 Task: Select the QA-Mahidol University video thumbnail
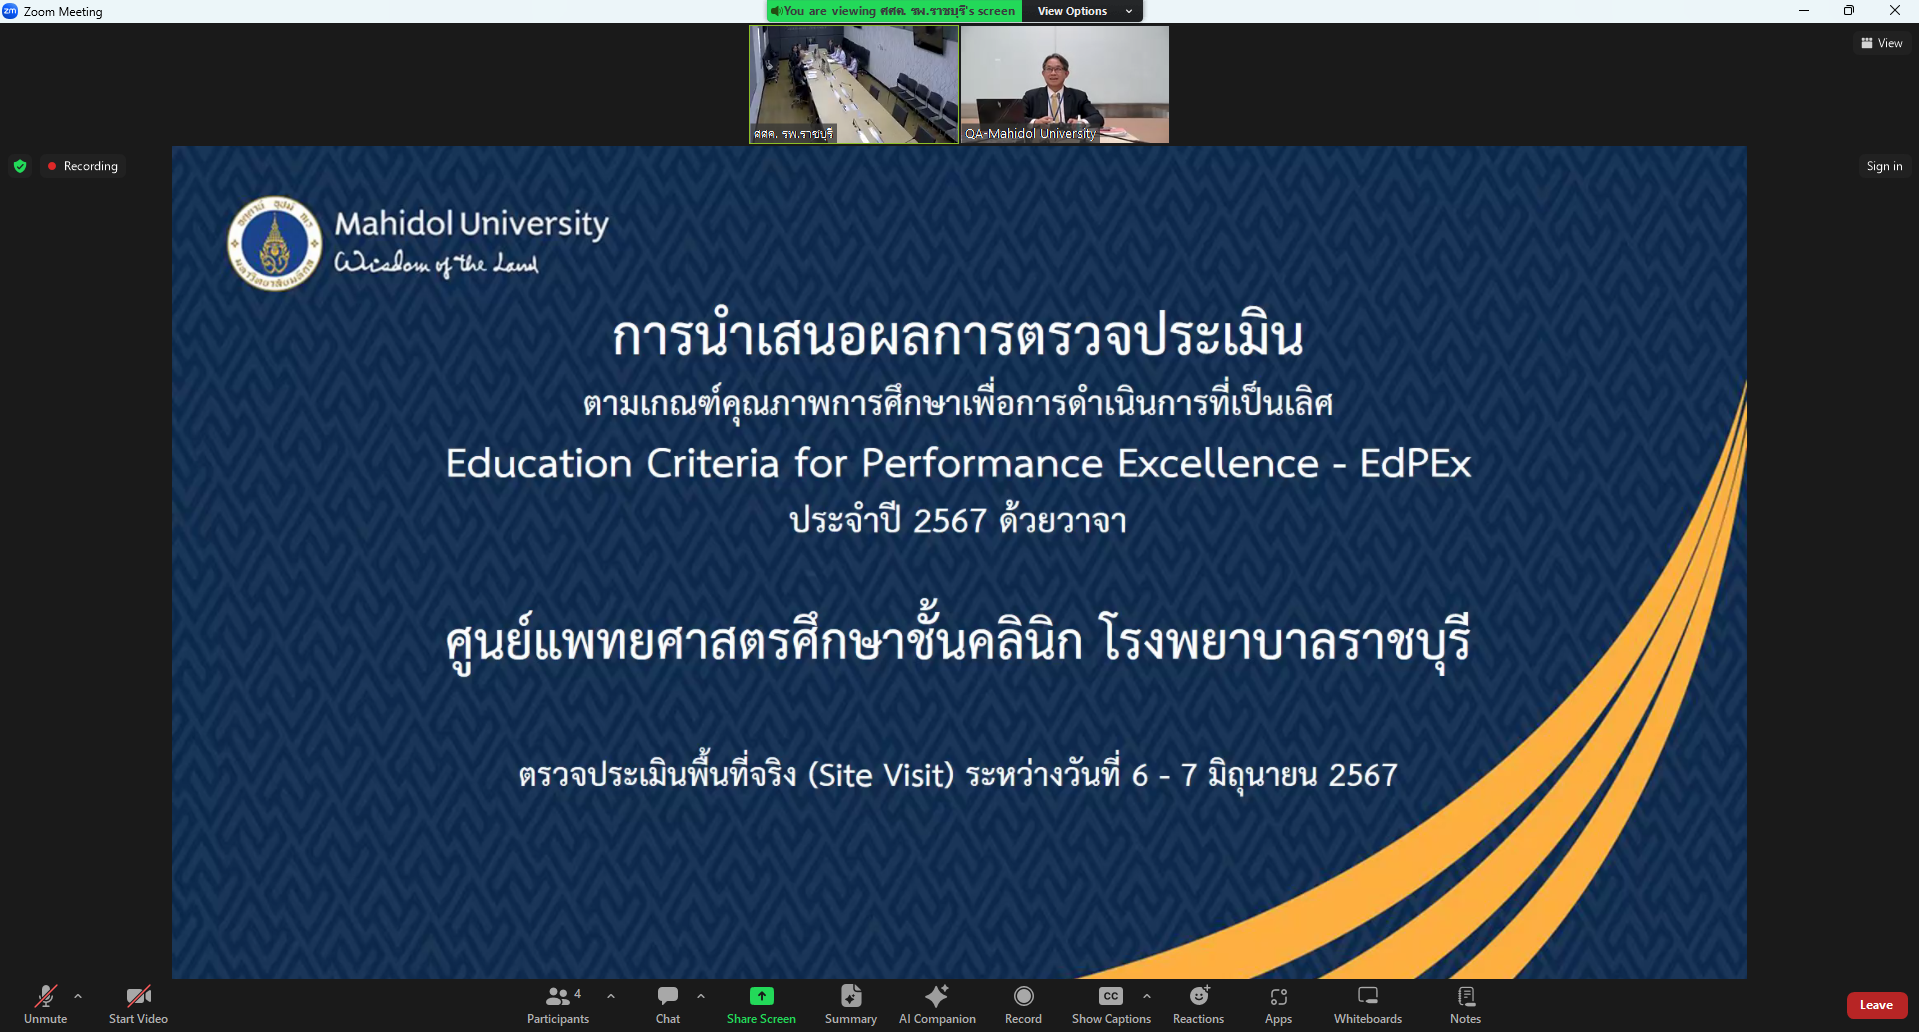coord(1065,84)
